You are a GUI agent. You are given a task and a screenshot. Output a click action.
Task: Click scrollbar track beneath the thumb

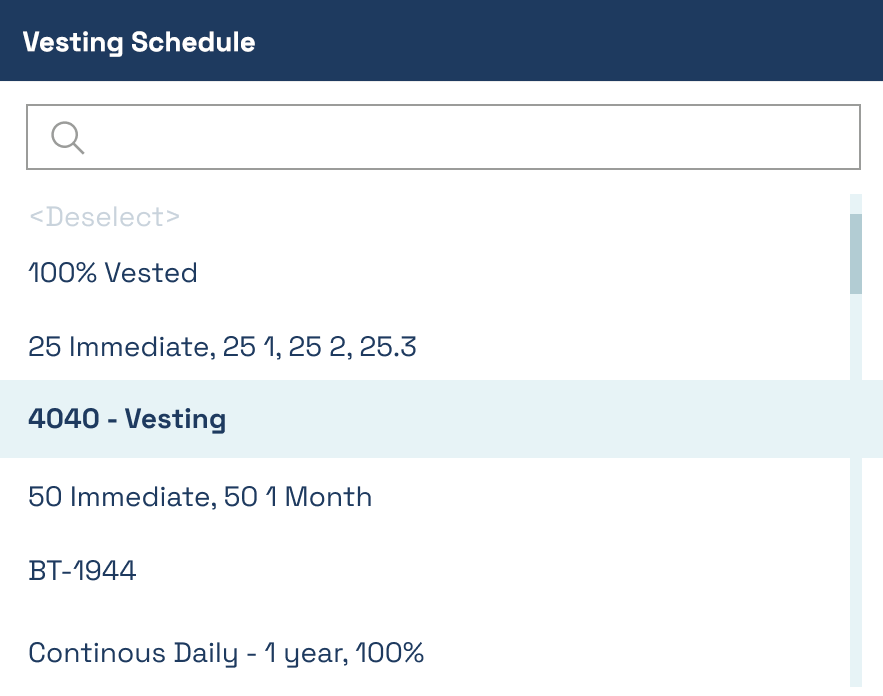point(855,490)
